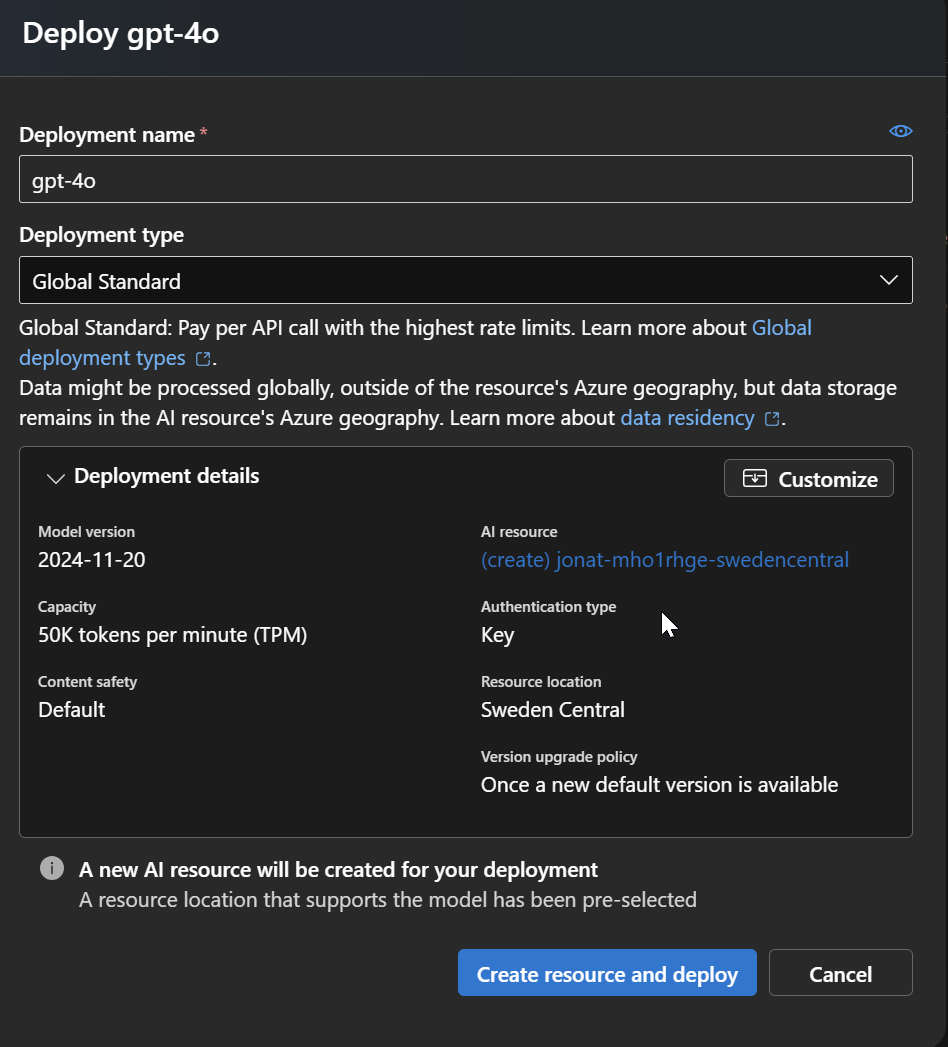Screen dimensions: 948x1047
Task: Click the 'Resource location' label
Action: [x=541, y=682]
